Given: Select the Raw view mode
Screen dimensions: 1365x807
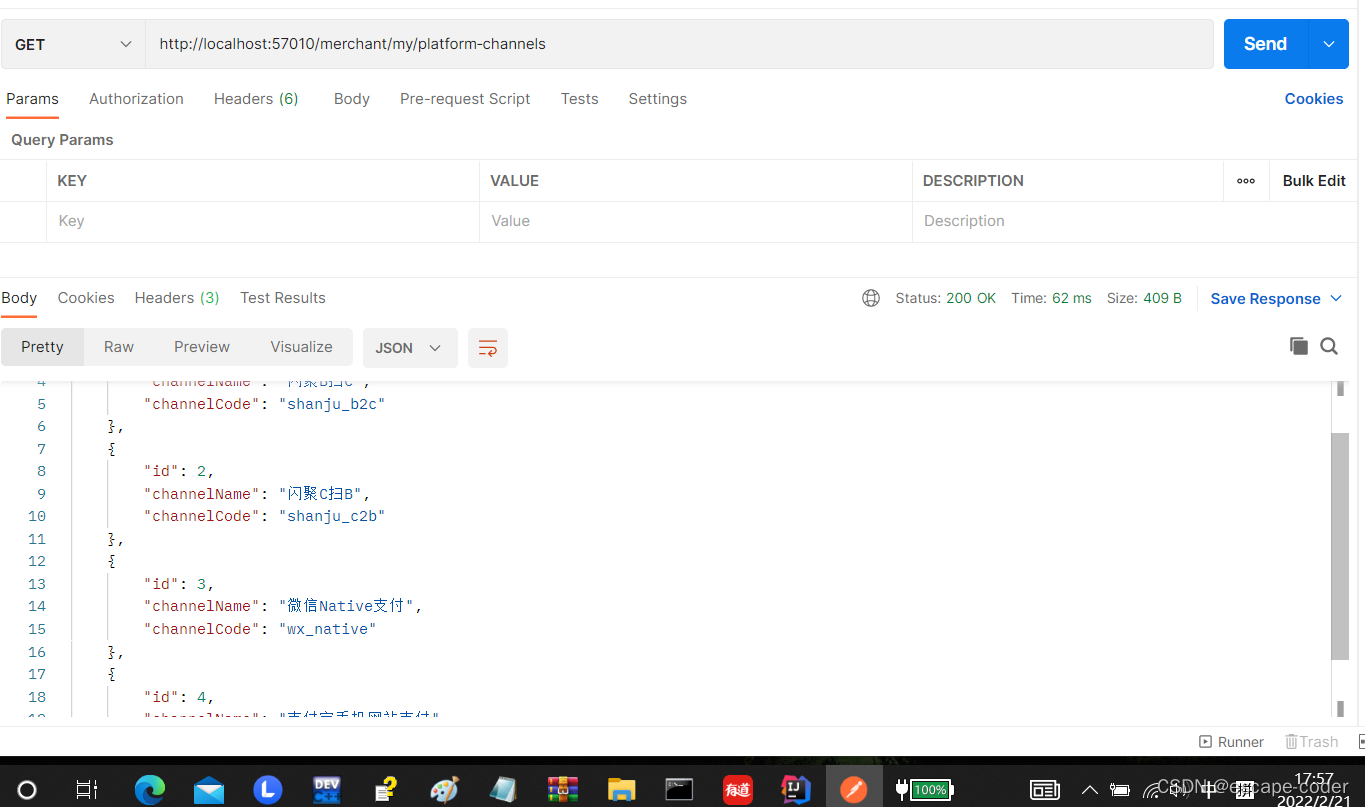Looking at the screenshot, I should 119,347.
